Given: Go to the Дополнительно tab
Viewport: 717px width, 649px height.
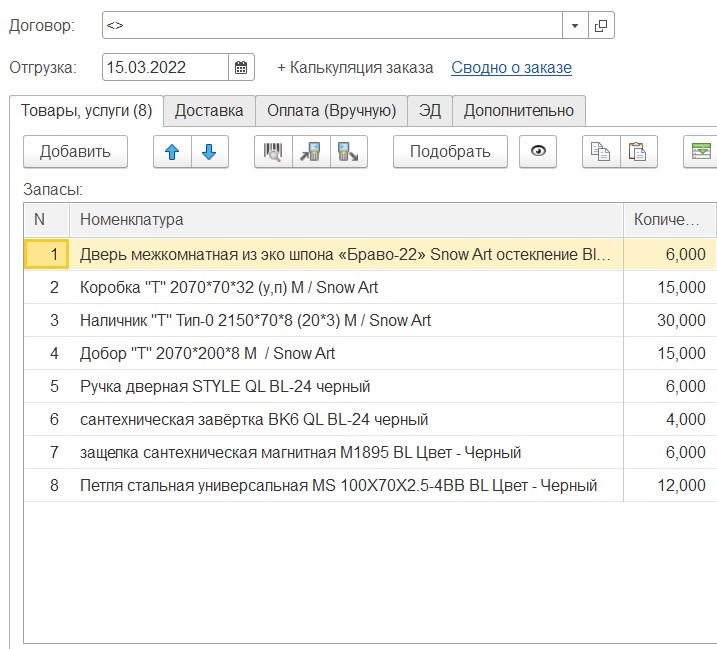Looking at the screenshot, I should (518, 110).
